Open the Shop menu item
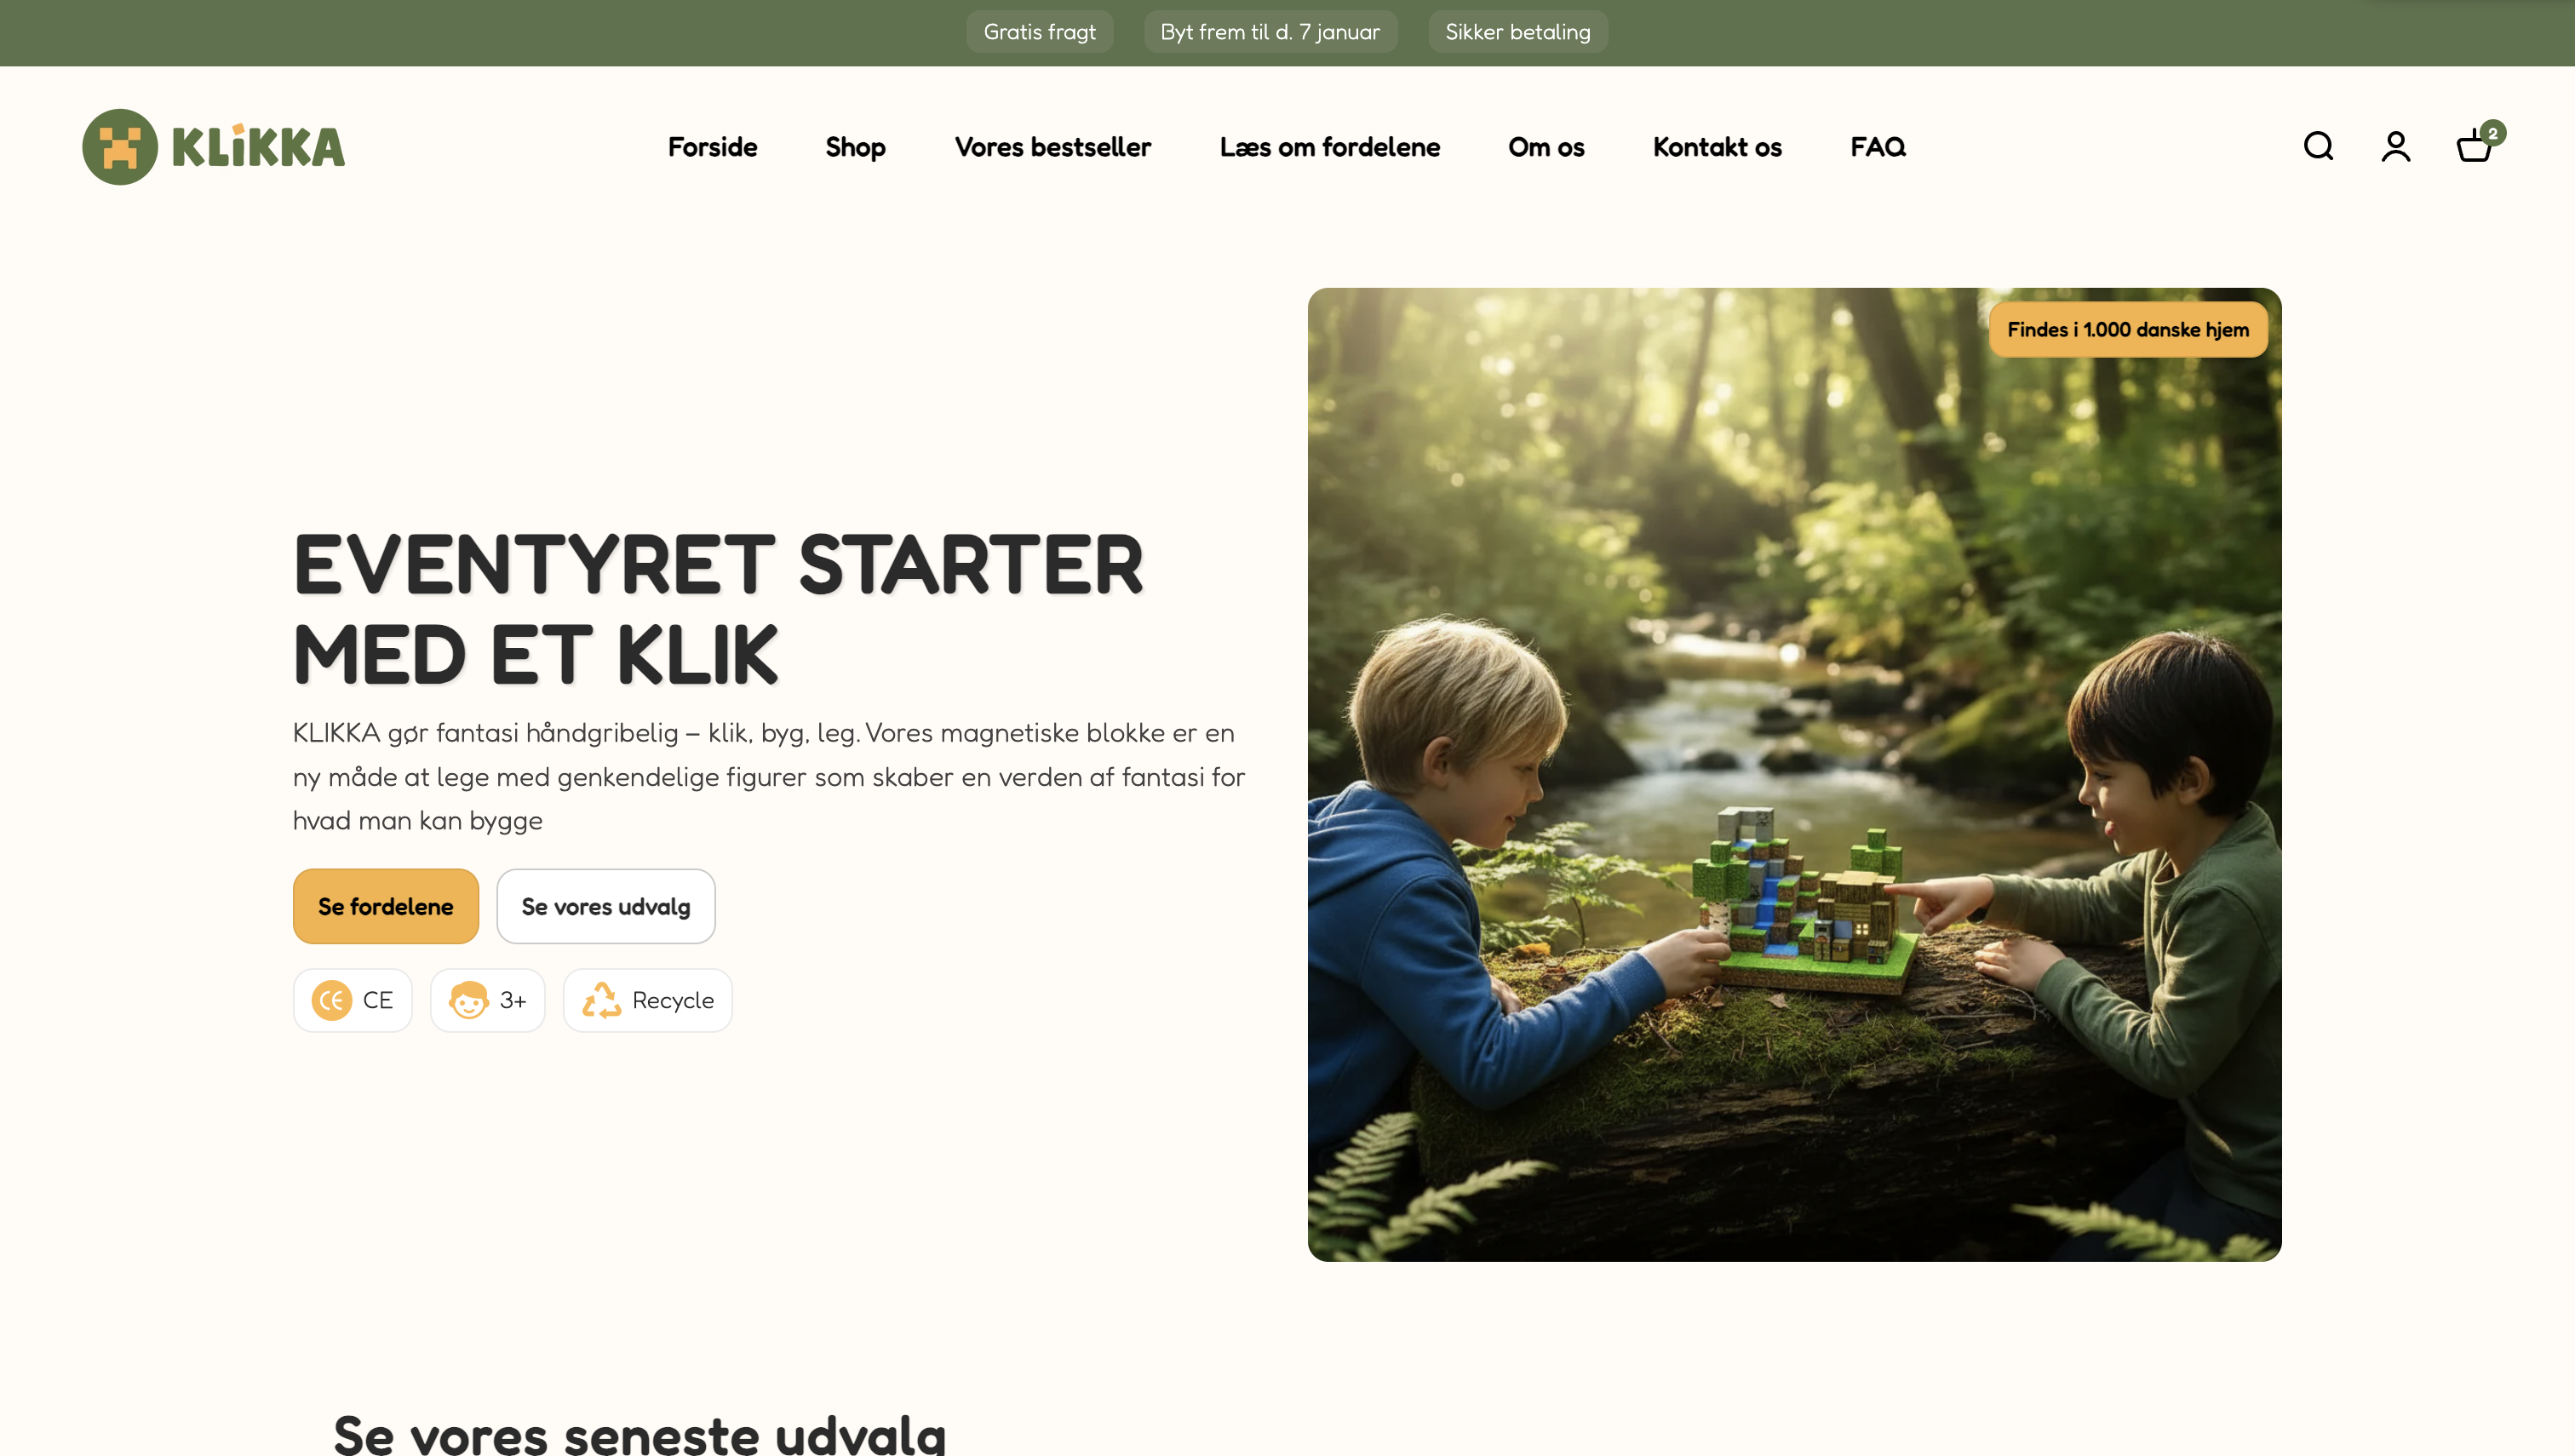The image size is (2575, 1456). coord(855,147)
